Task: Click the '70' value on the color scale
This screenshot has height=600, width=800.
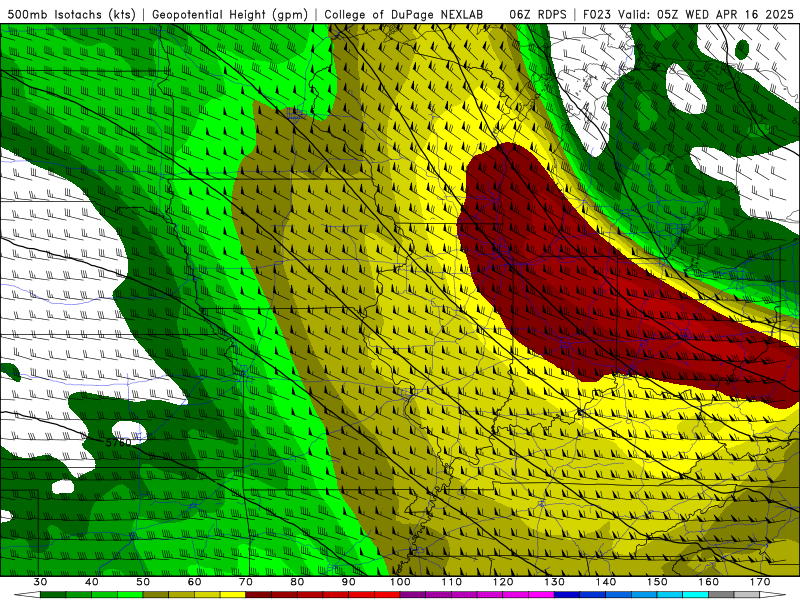Action: coord(246,582)
